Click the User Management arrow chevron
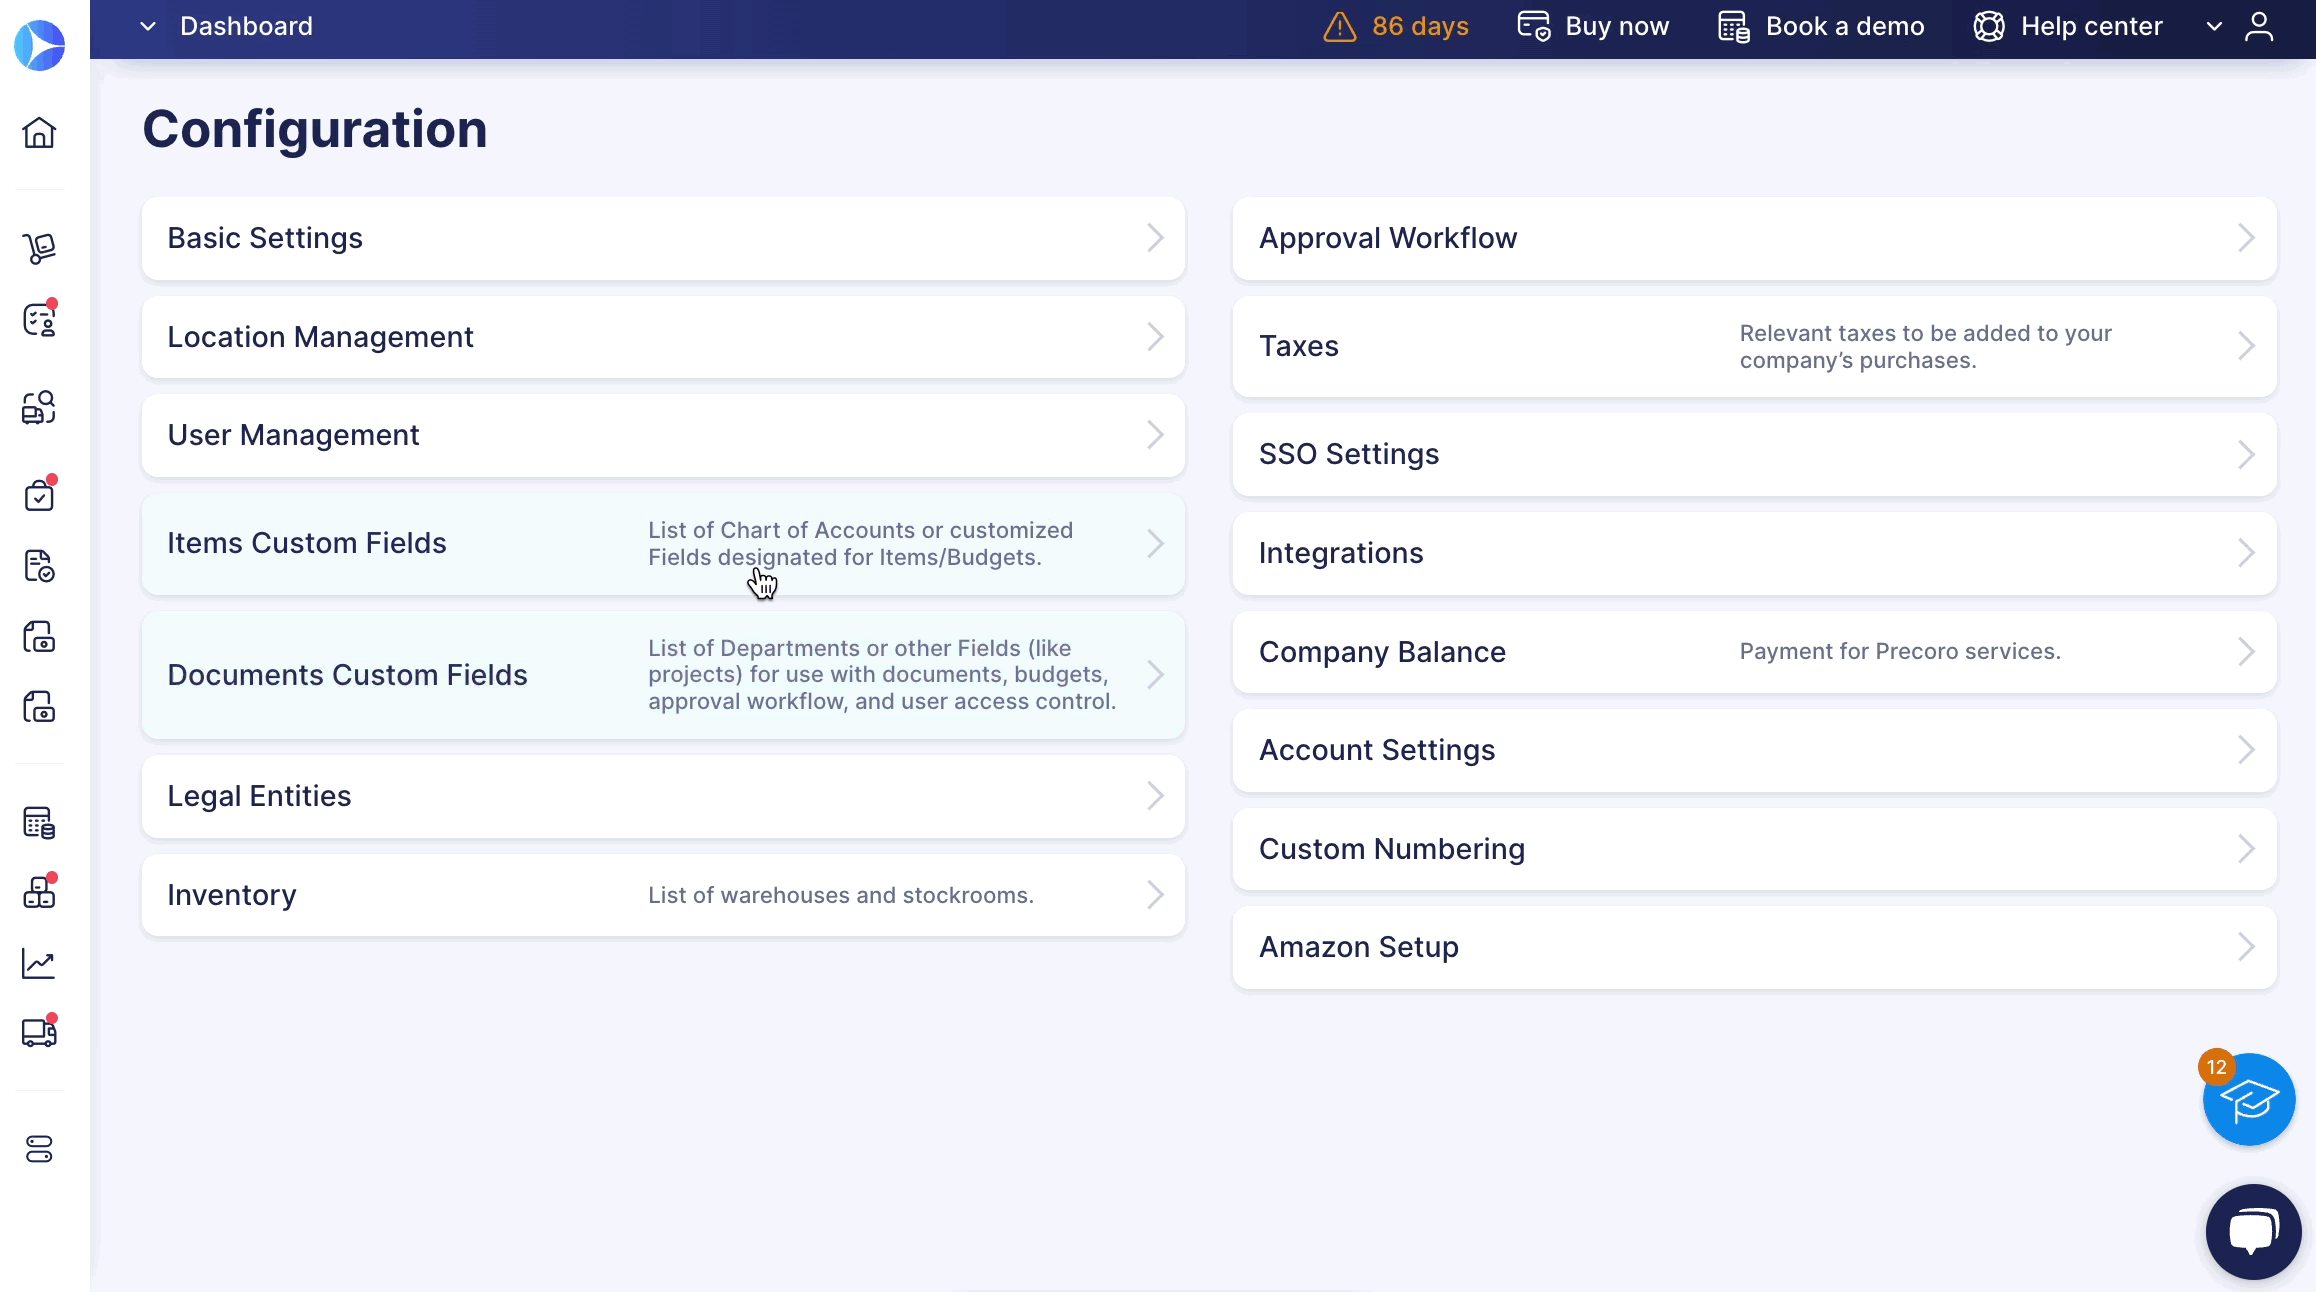This screenshot has width=2316, height=1292. pos(1156,435)
